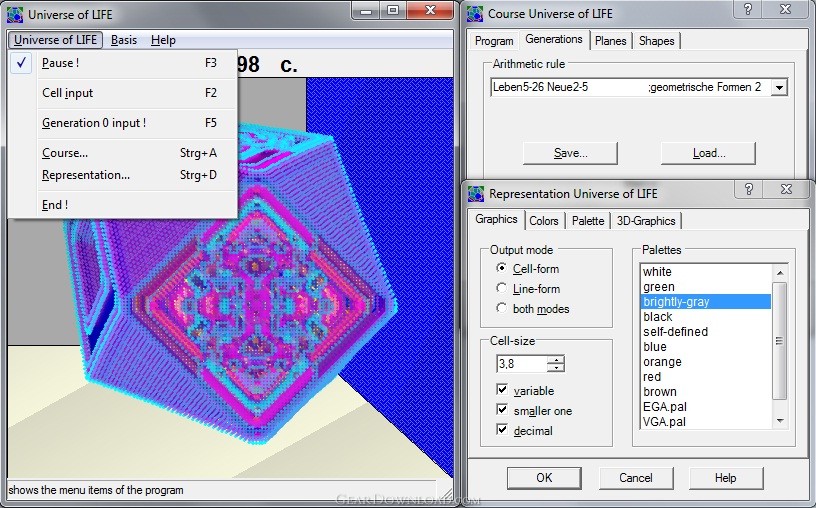Select the Line-form output mode
The height and width of the screenshot is (508, 816).
point(502,289)
